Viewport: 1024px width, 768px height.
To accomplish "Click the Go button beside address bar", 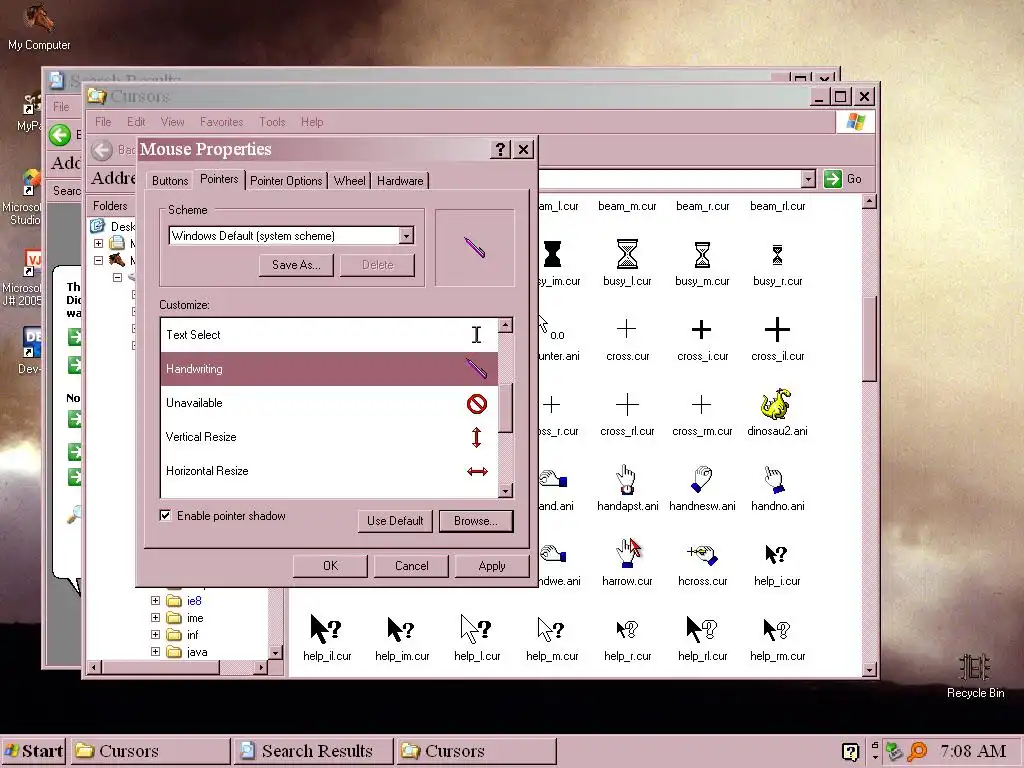I will [843, 179].
